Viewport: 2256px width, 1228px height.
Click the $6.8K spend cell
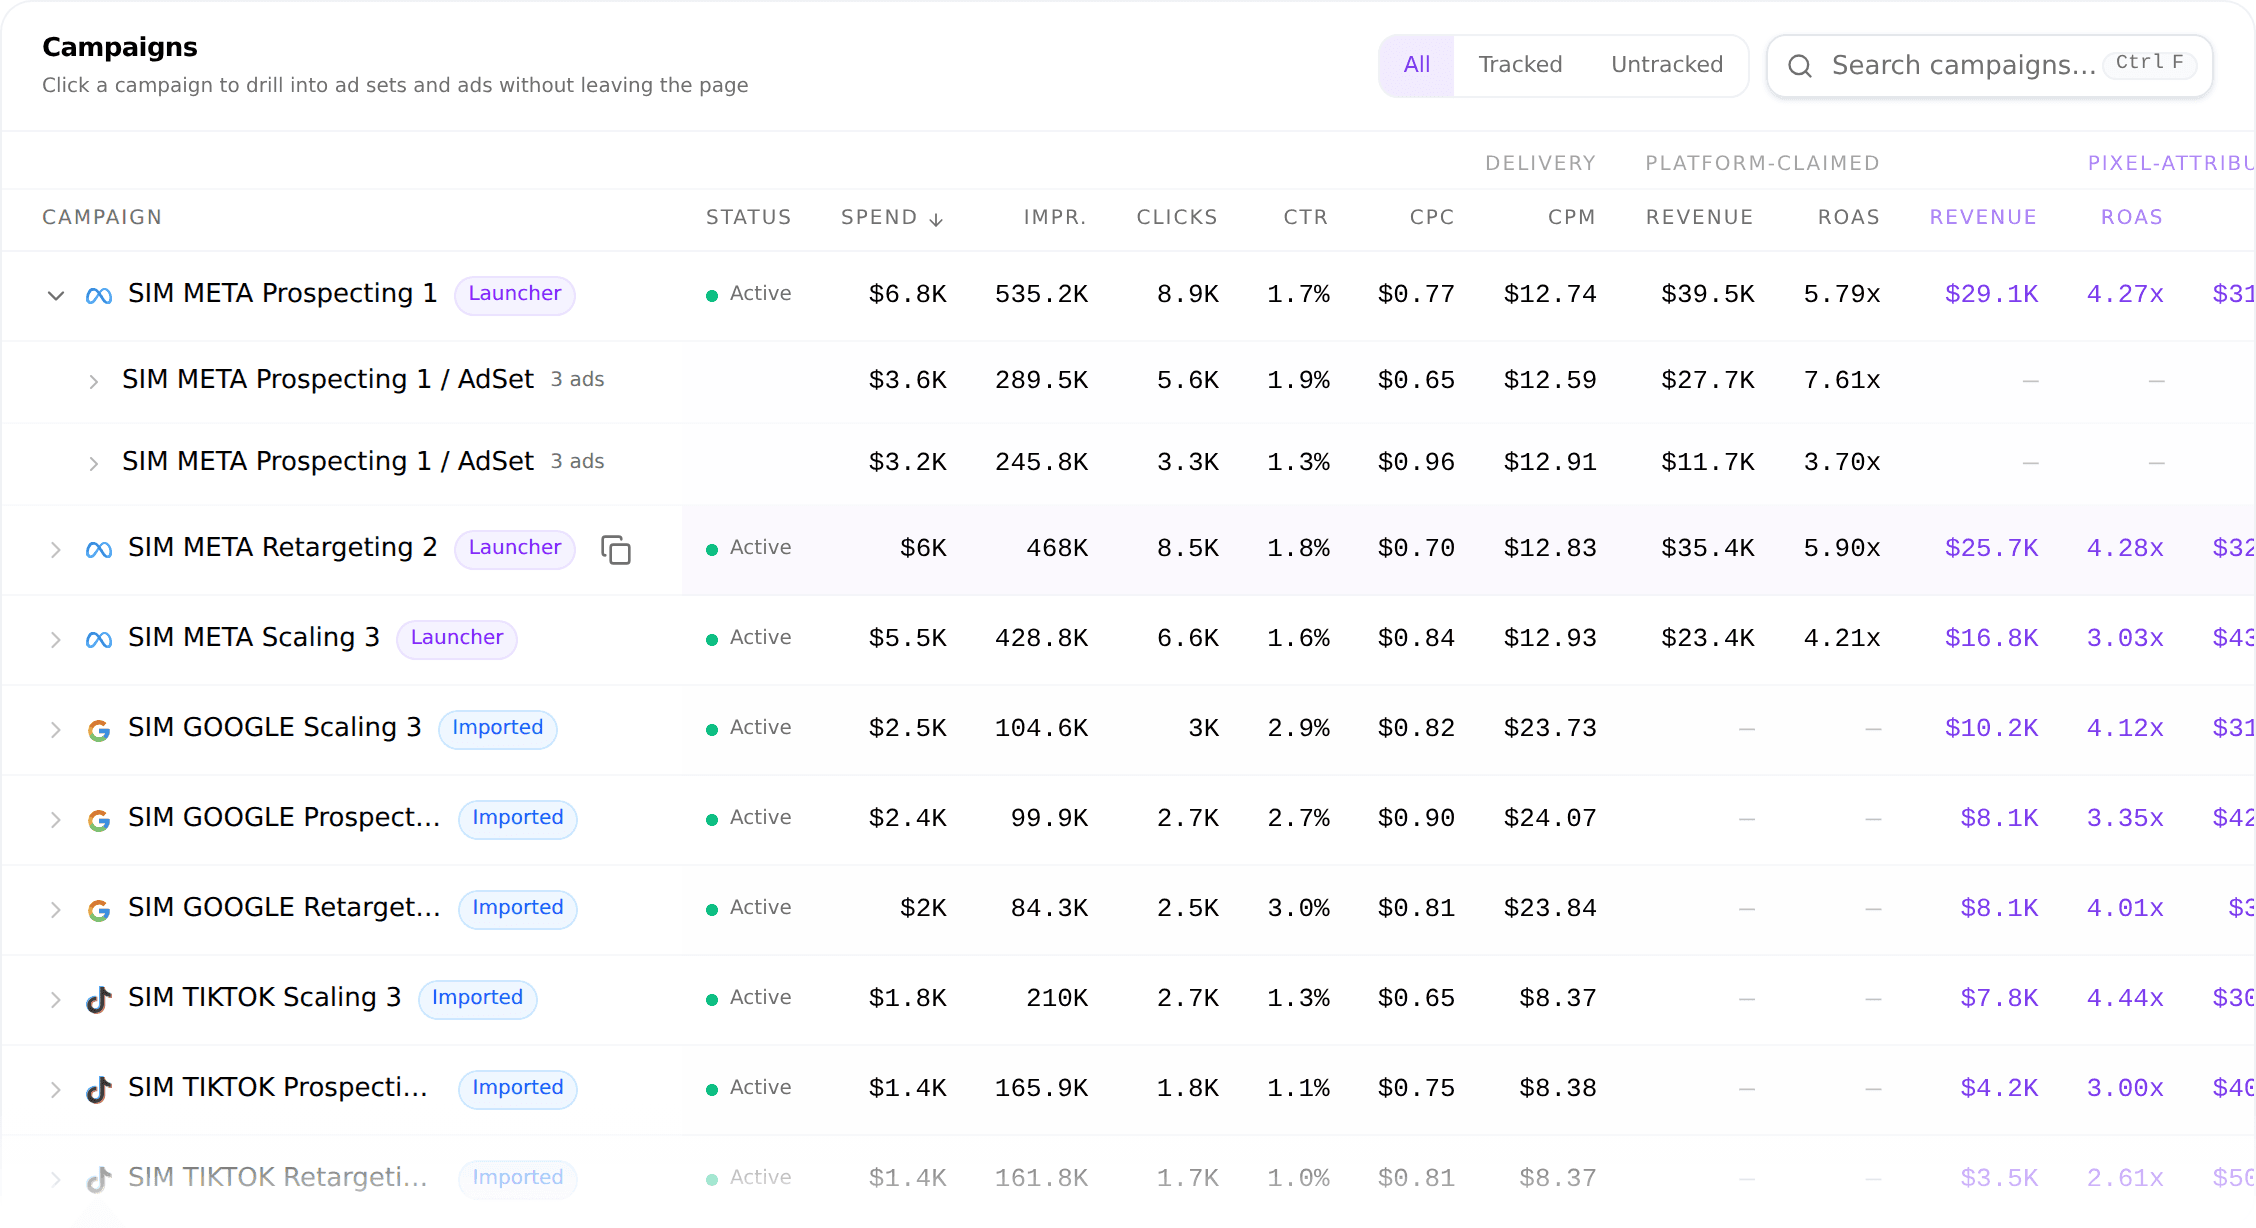908,295
